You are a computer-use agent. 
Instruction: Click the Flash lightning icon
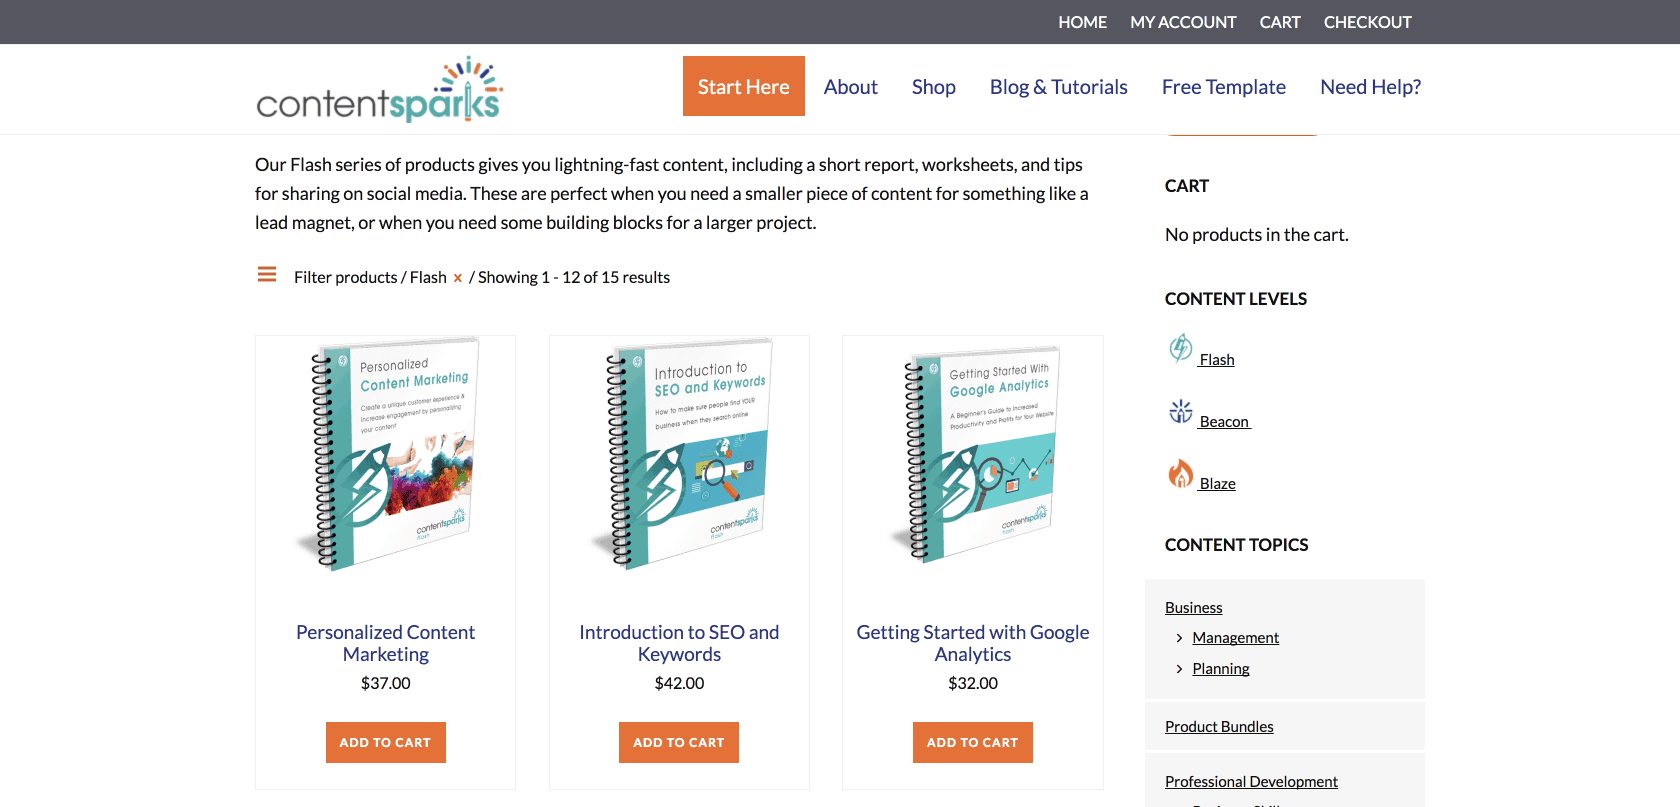pos(1181,348)
